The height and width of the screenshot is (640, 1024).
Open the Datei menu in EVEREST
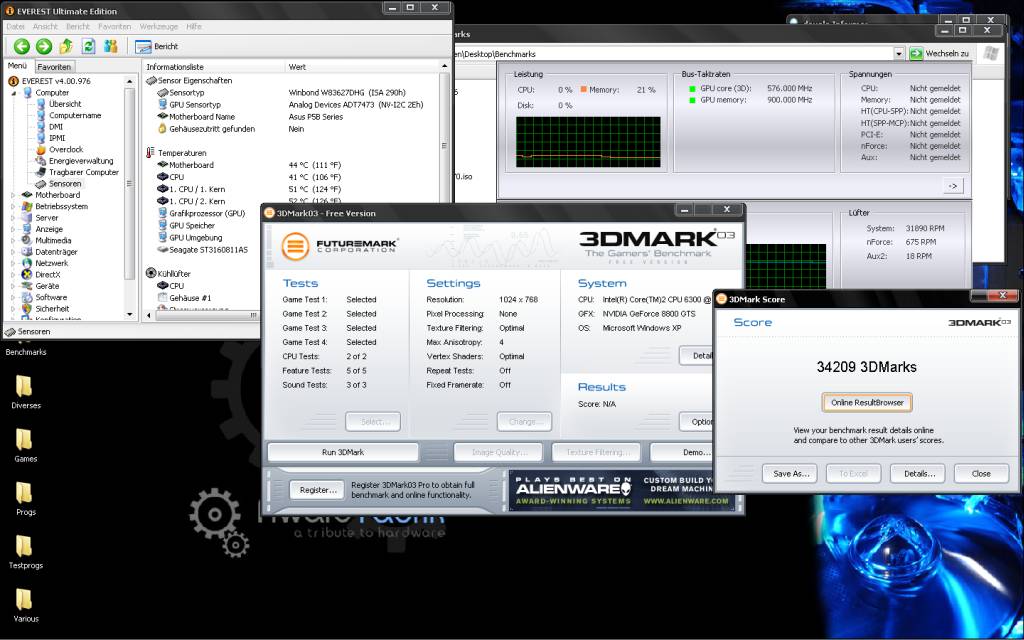[15, 27]
